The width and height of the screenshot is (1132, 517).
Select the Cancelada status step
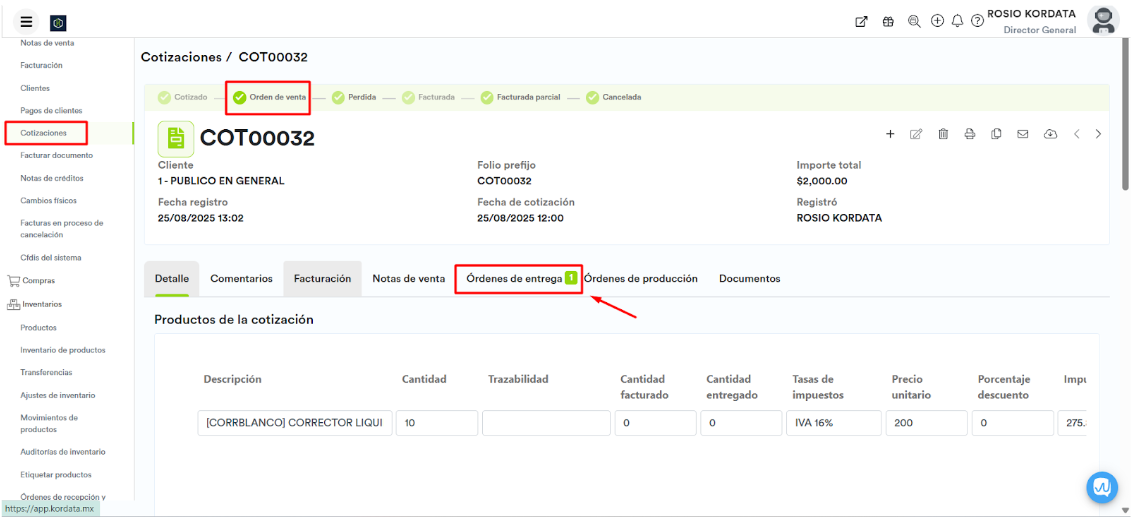614,97
